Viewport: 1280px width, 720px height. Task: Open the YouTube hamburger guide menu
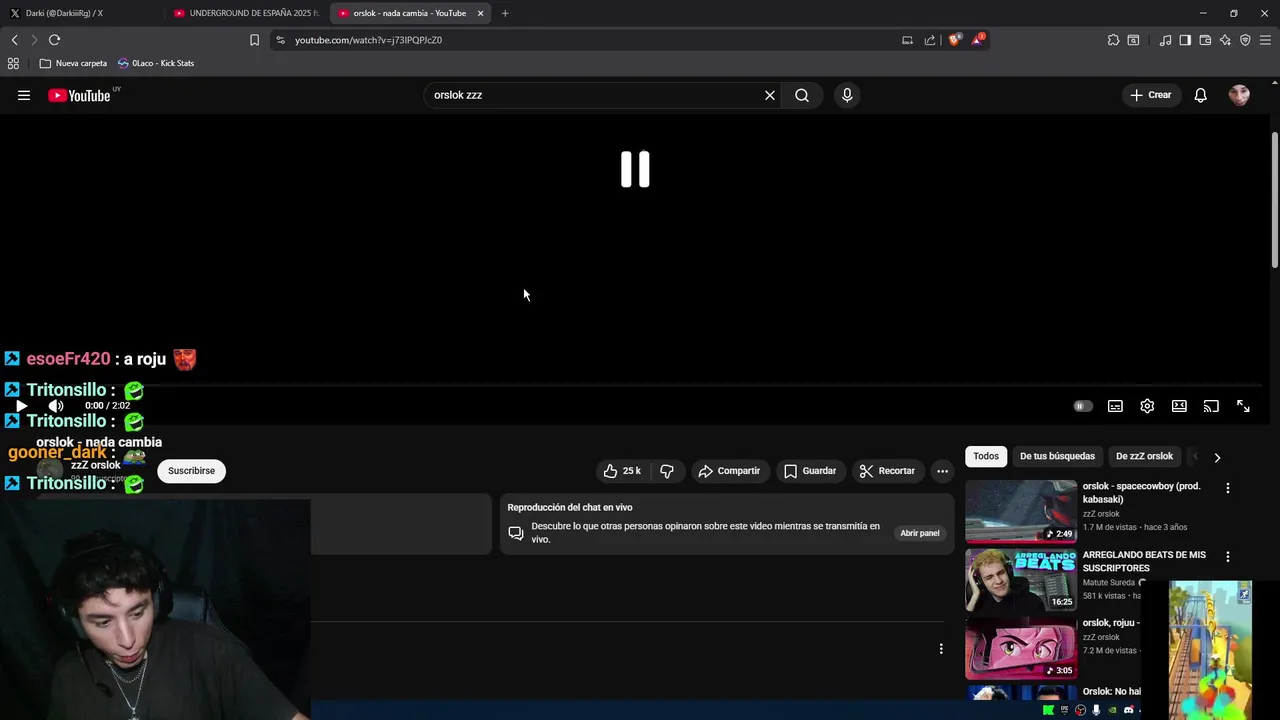(24, 95)
